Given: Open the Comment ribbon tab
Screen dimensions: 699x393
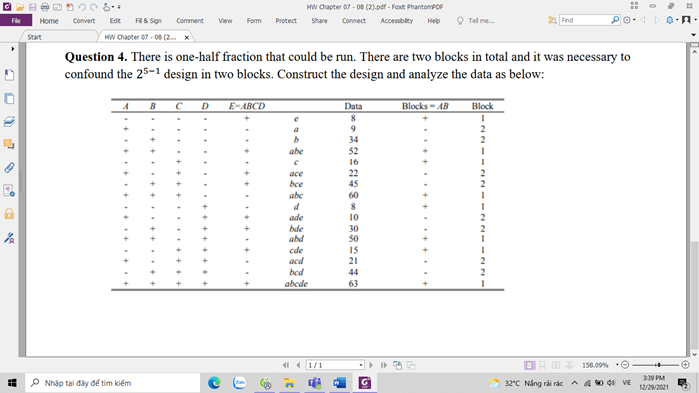Looking at the screenshot, I should pyautogui.click(x=190, y=20).
